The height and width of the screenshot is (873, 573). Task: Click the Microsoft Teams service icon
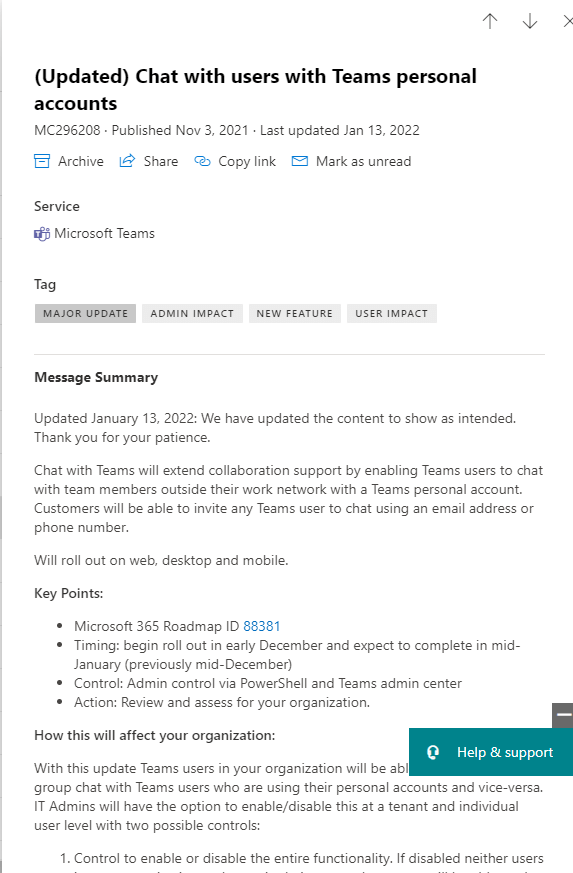point(42,234)
